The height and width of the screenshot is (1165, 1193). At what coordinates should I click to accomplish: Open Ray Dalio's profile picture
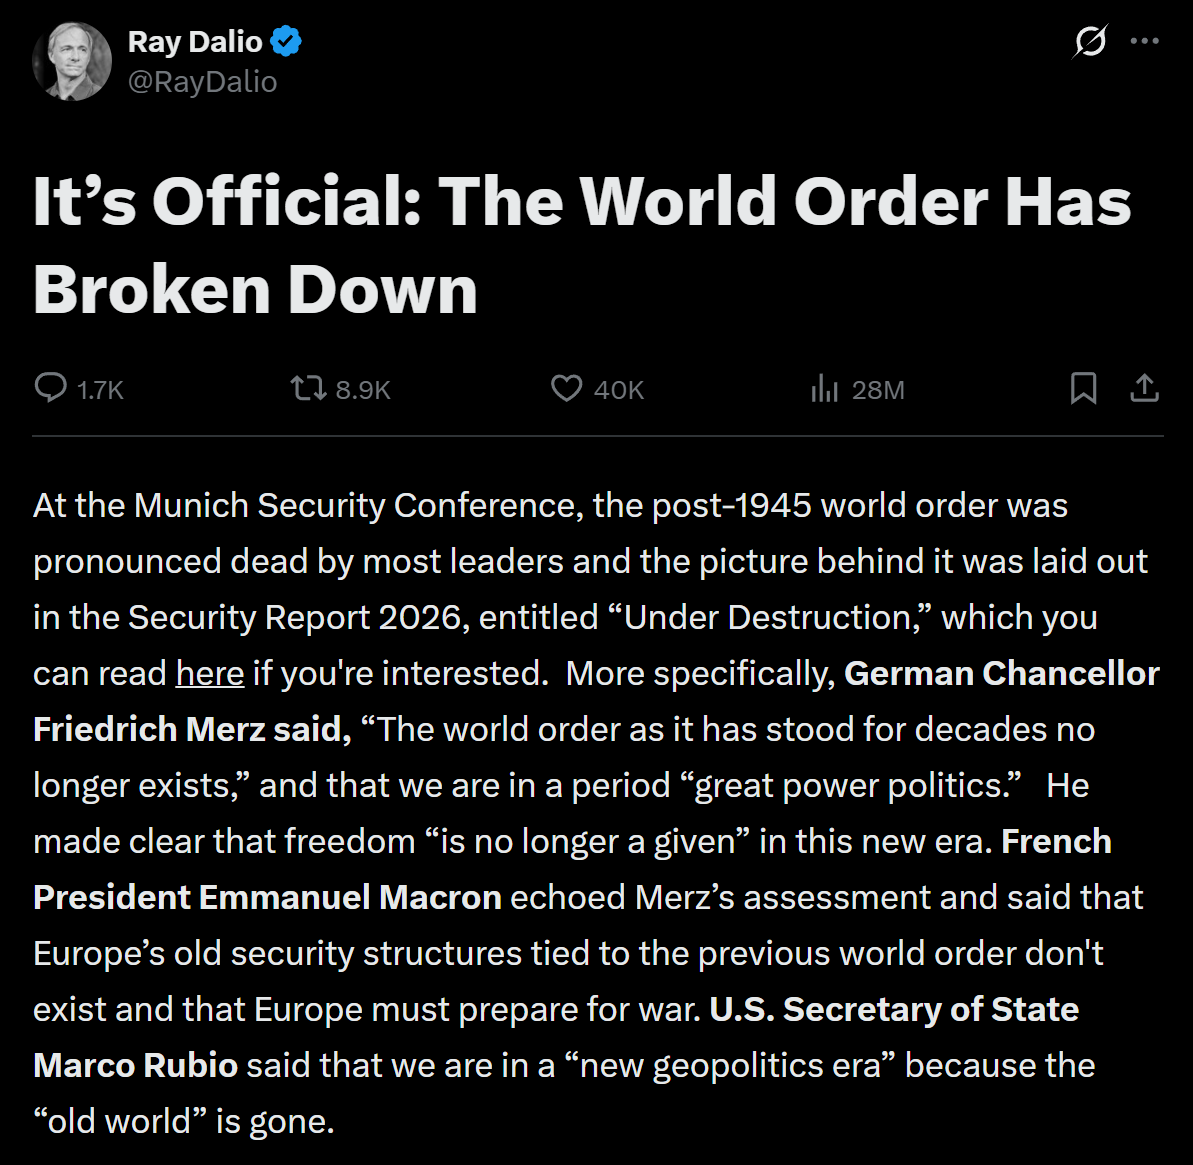(72, 61)
